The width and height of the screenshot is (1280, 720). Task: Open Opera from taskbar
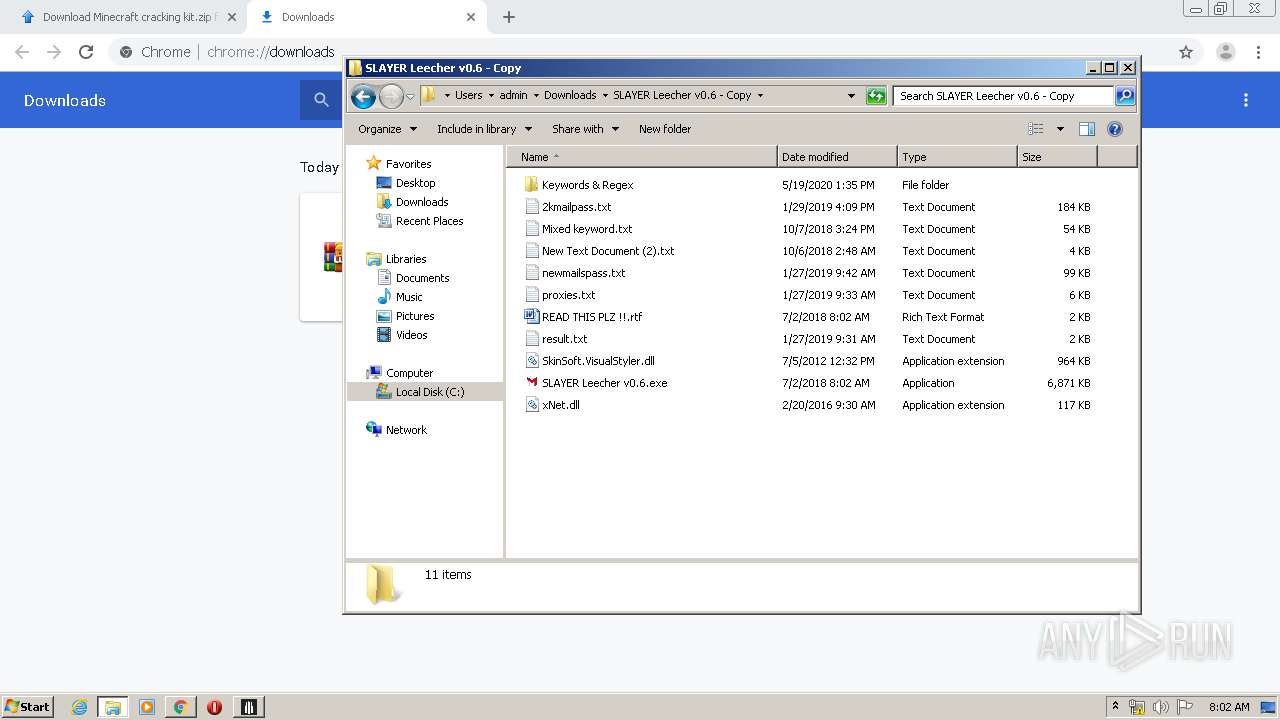pyautogui.click(x=214, y=707)
